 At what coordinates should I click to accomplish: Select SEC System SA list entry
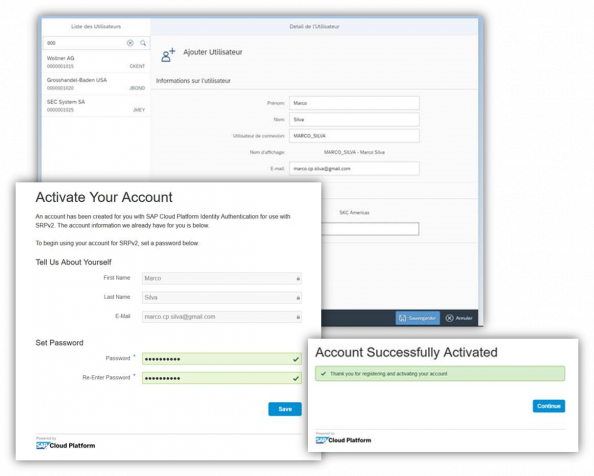[x=96, y=106]
